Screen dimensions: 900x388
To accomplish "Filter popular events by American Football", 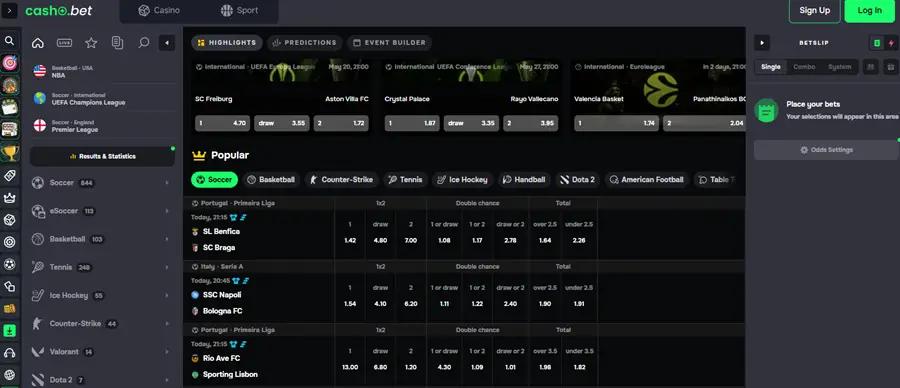I will [647, 180].
